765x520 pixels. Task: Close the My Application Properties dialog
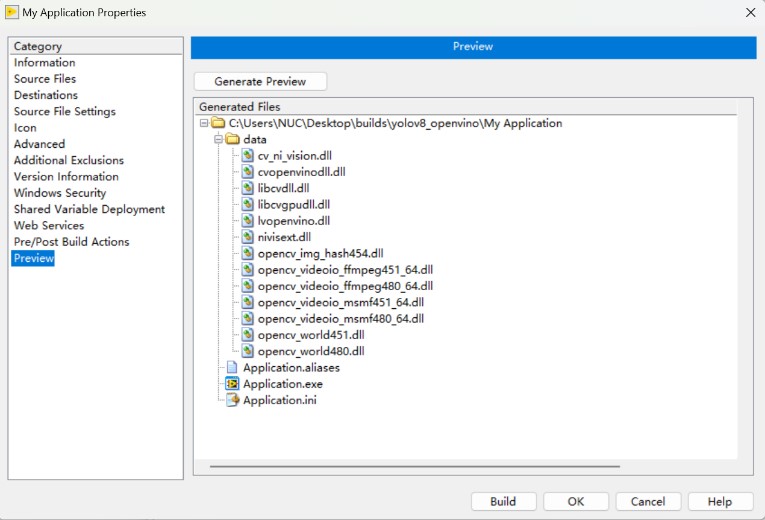point(750,13)
